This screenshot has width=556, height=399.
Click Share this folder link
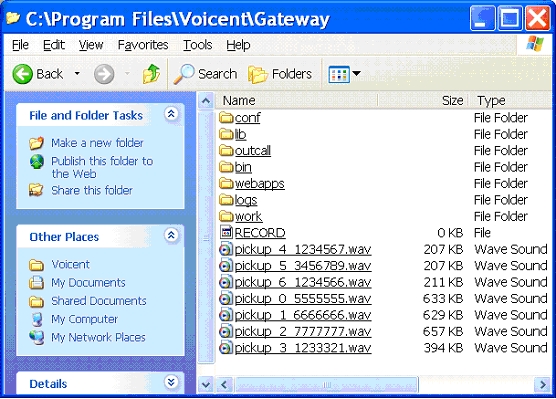pyautogui.click(x=92, y=190)
